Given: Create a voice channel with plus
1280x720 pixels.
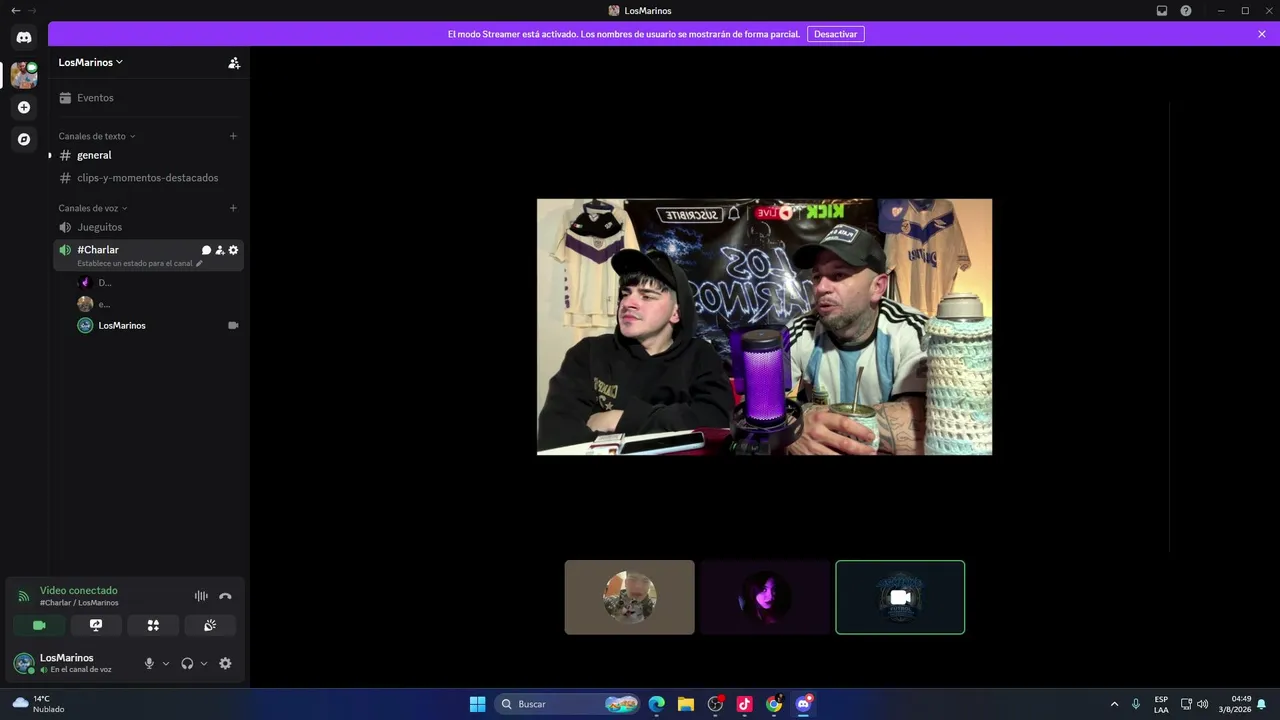Looking at the screenshot, I should (233, 208).
